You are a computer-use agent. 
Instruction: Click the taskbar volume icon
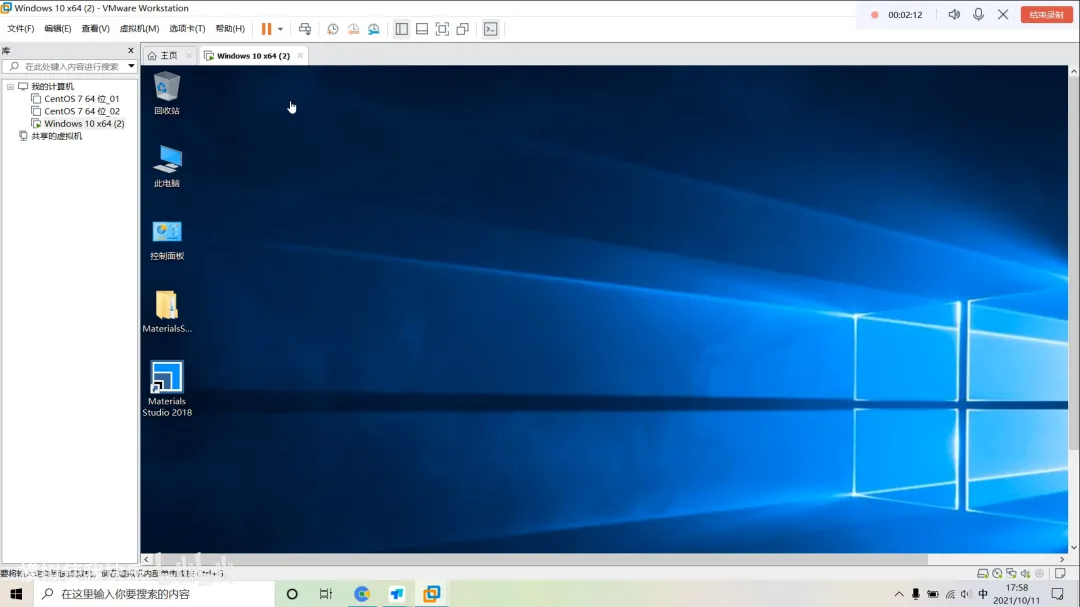[966, 594]
